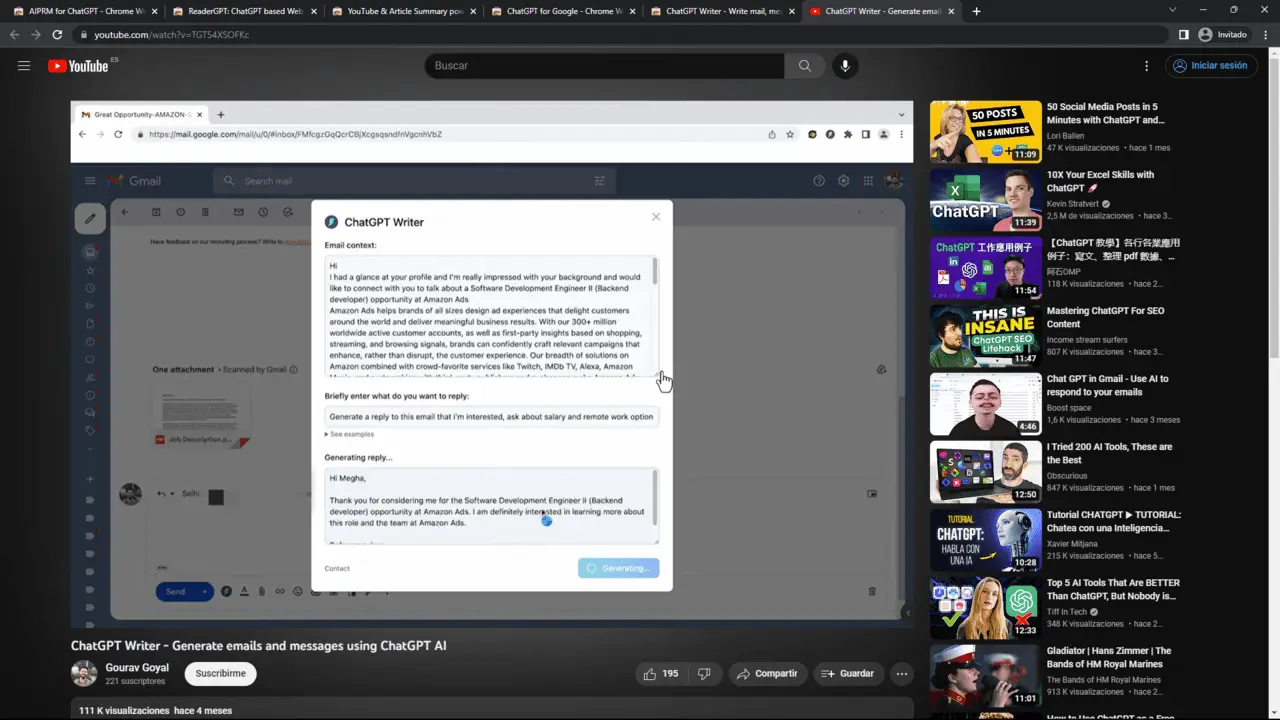
Task: Open YouTube settings three-dot menu in header
Action: (1146, 66)
